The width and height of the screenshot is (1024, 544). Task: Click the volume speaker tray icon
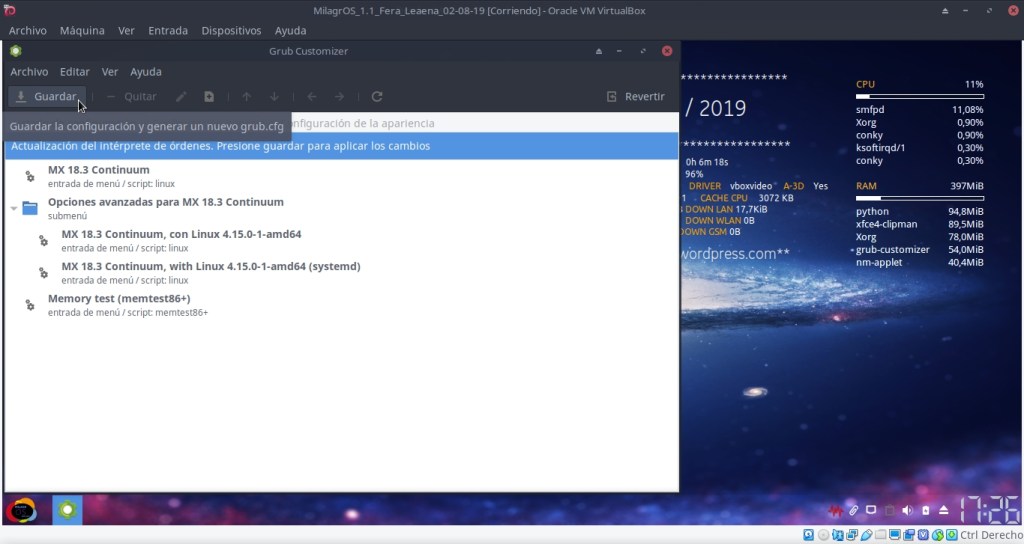(907, 511)
